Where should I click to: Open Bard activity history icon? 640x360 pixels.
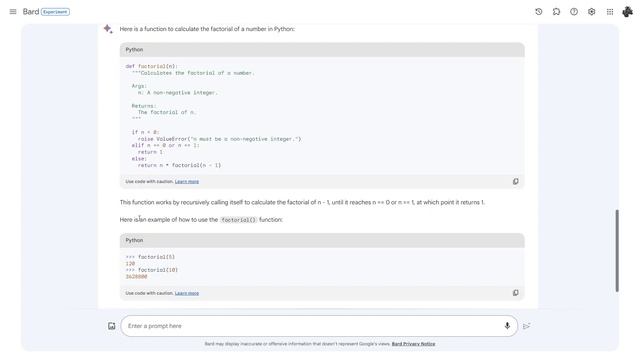538,12
